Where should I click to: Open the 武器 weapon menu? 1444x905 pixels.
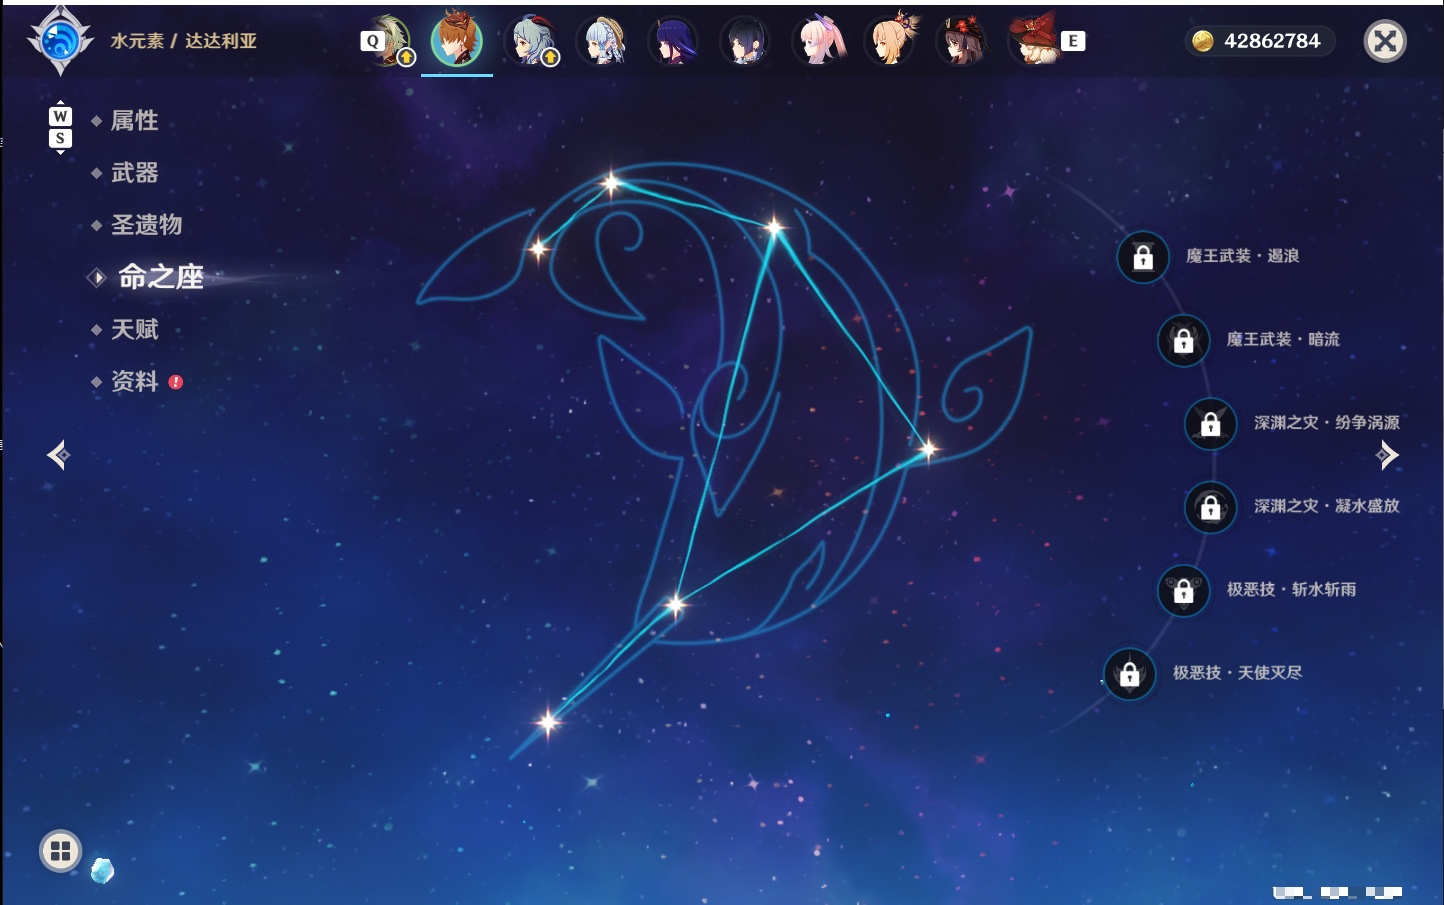pyautogui.click(x=134, y=173)
